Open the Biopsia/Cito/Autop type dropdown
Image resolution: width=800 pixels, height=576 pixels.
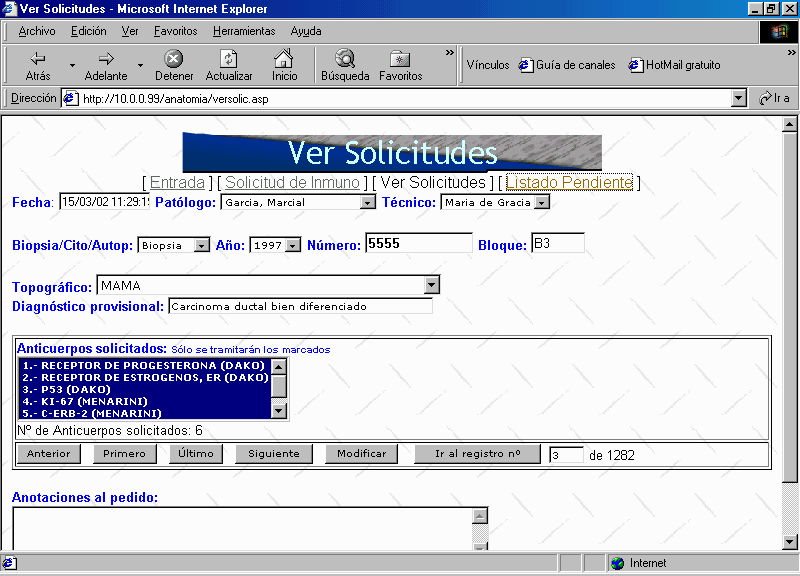point(202,245)
